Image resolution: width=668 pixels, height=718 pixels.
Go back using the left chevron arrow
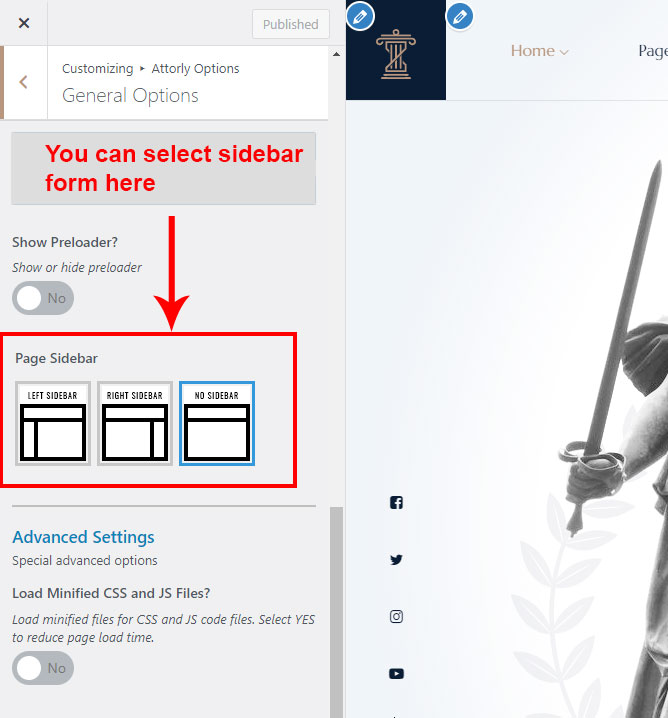(24, 82)
